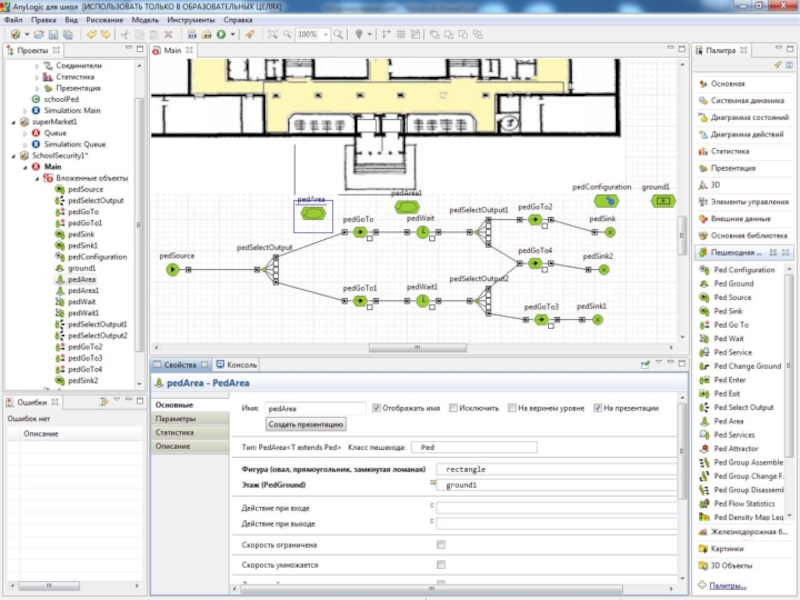Expand the Статистика tree node
The height and width of the screenshot is (600, 800).
[38, 76]
